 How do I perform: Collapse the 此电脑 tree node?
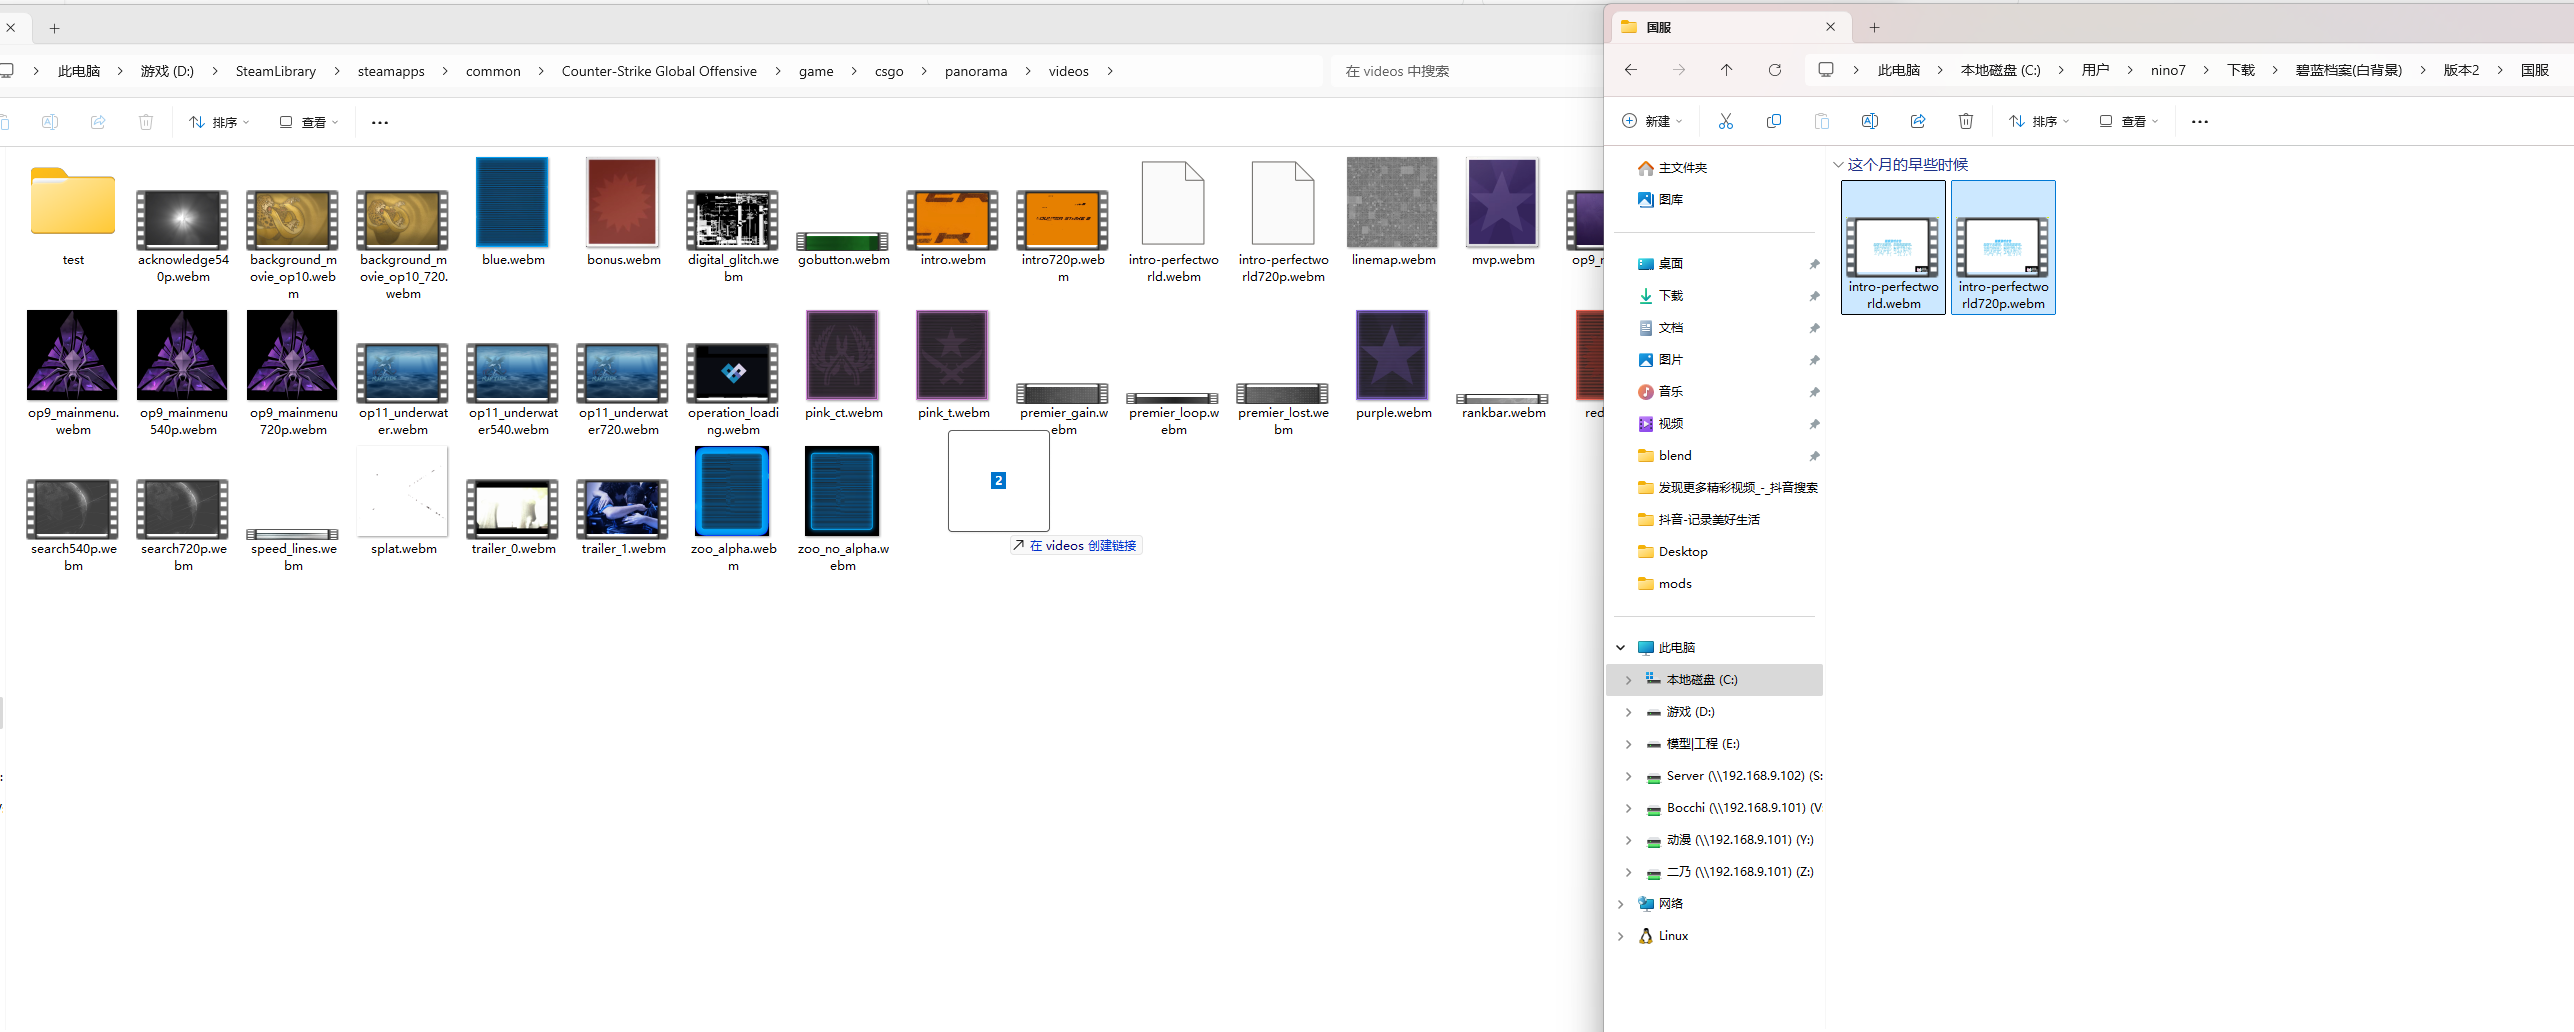click(1620, 648)
